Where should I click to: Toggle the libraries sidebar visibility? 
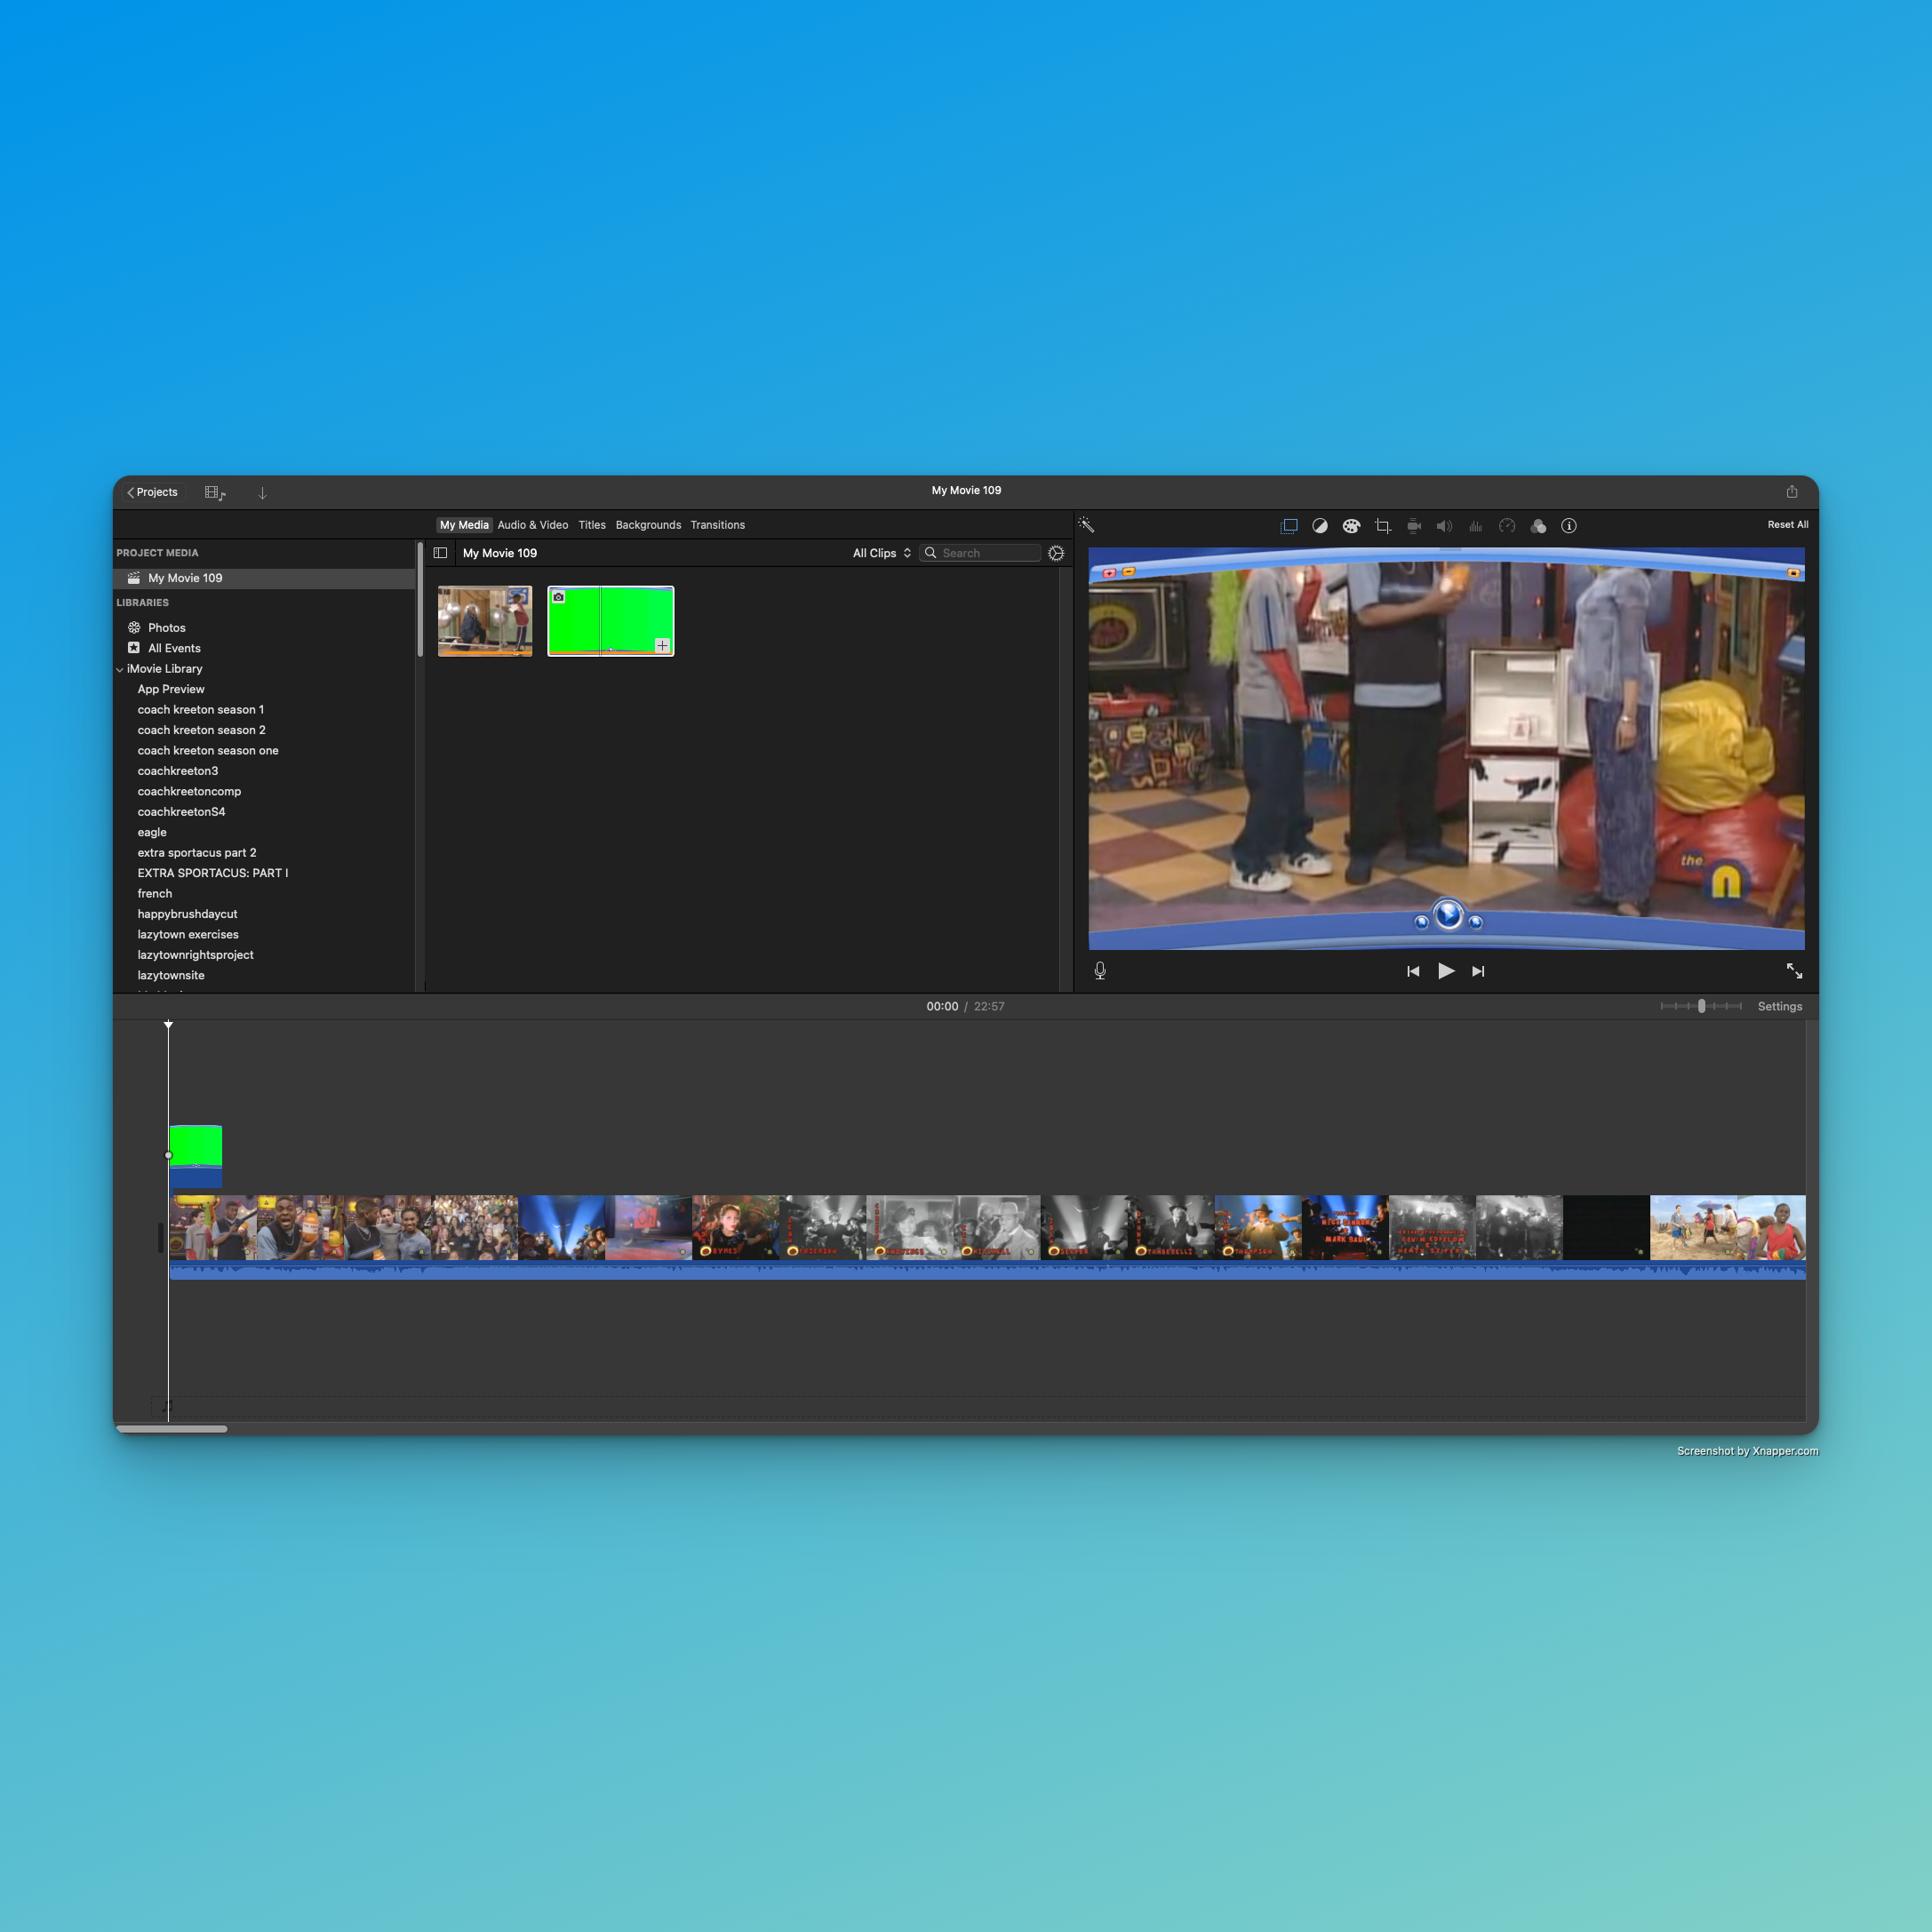(440, 553)
